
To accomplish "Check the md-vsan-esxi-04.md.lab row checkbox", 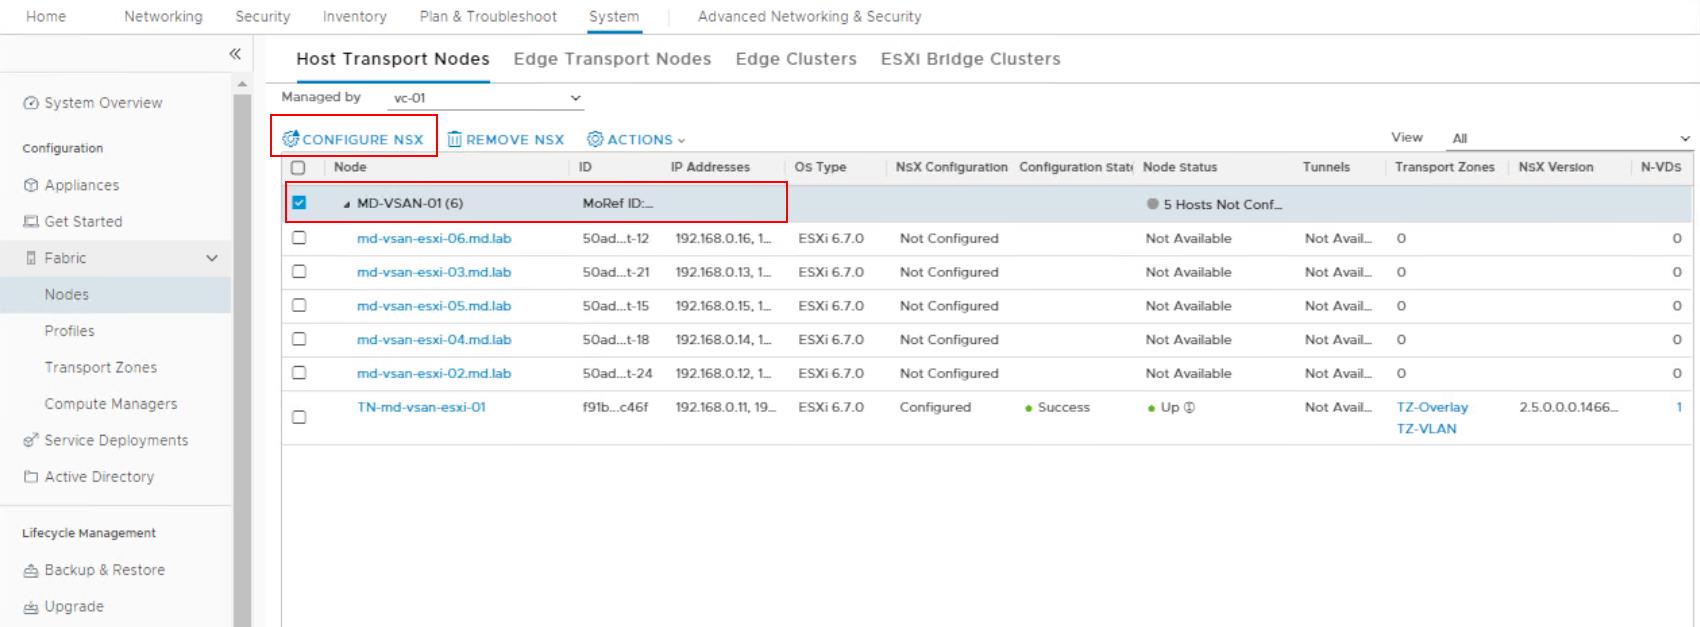I will pos(299,339).
